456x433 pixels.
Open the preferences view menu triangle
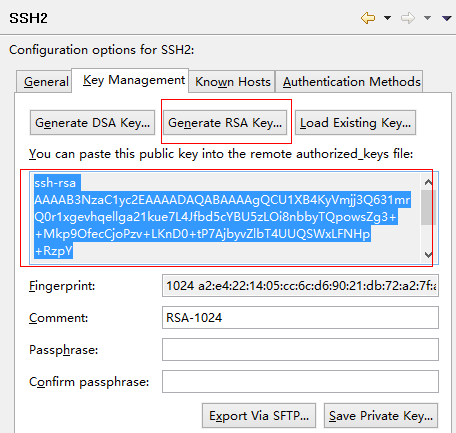(447, 18)
